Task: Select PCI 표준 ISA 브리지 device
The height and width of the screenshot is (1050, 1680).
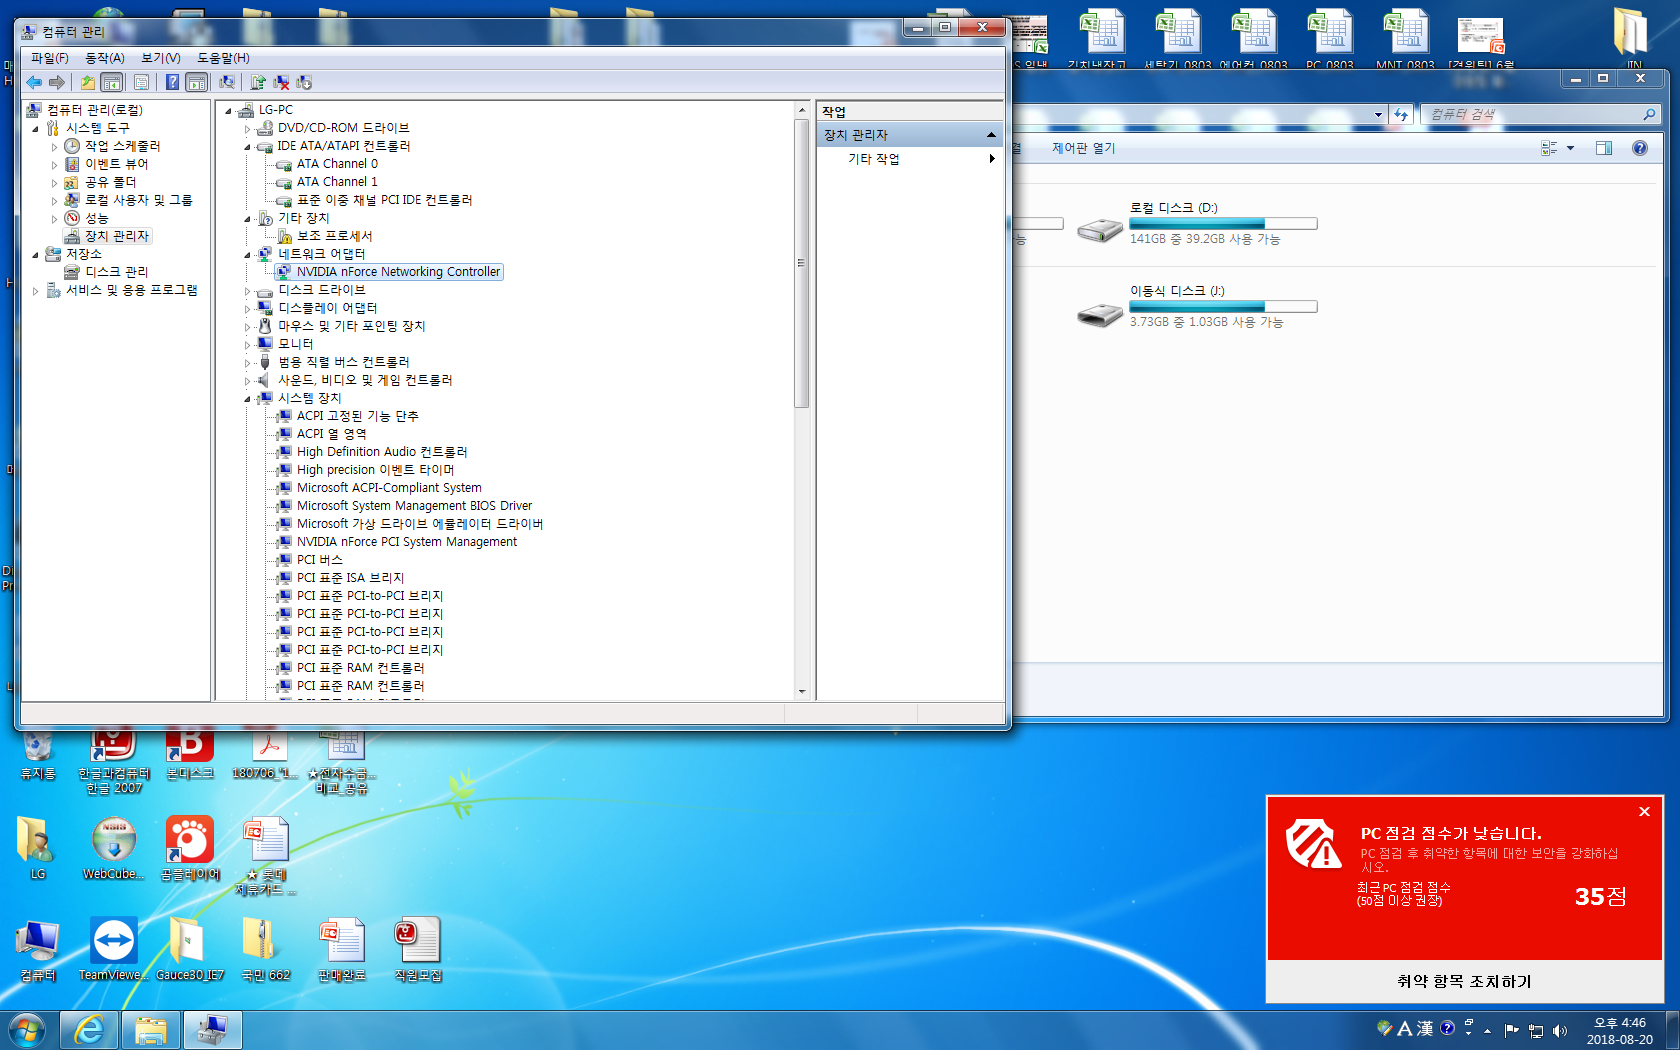Action: point(350,578)
